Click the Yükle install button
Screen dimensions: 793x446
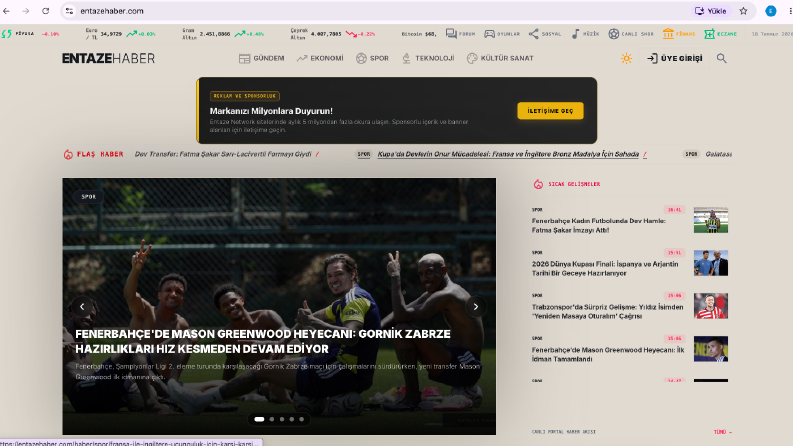[711, 11]
